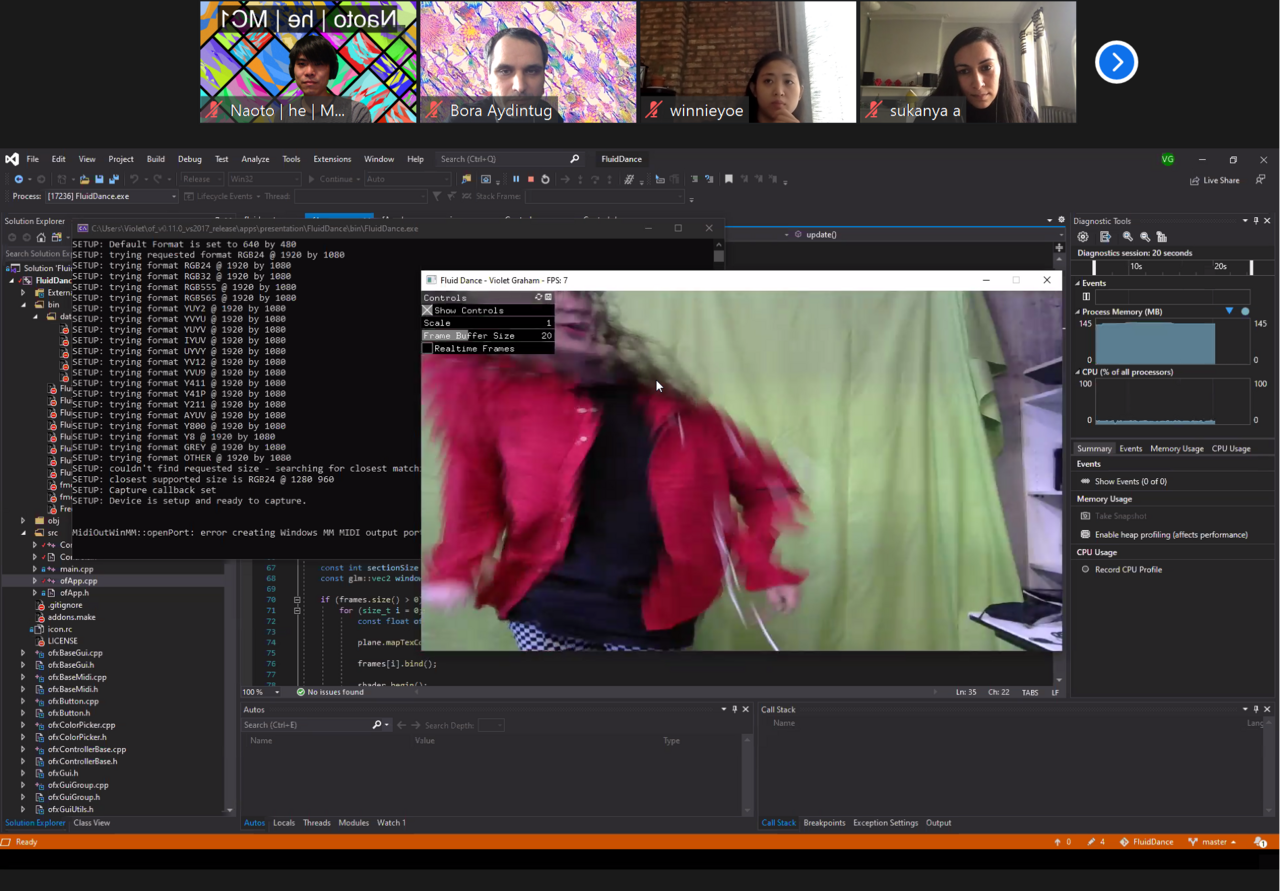Image resolution: width=1280 pixels, height=891 pixels.
Task: Go to next participants in video strip
Action: [x=1116, y=62]
